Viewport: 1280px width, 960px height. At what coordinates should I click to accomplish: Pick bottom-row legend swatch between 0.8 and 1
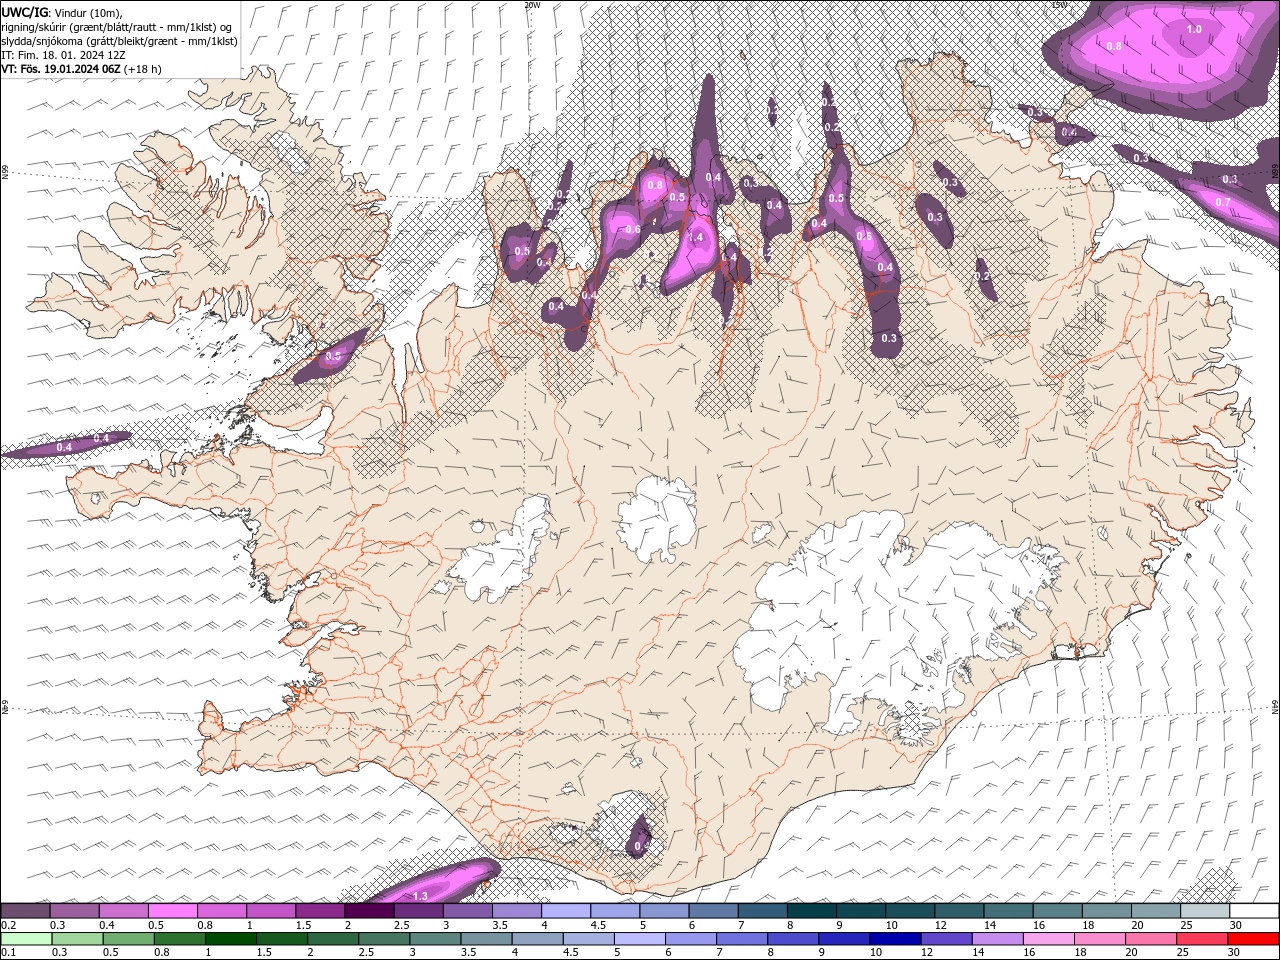179,938
